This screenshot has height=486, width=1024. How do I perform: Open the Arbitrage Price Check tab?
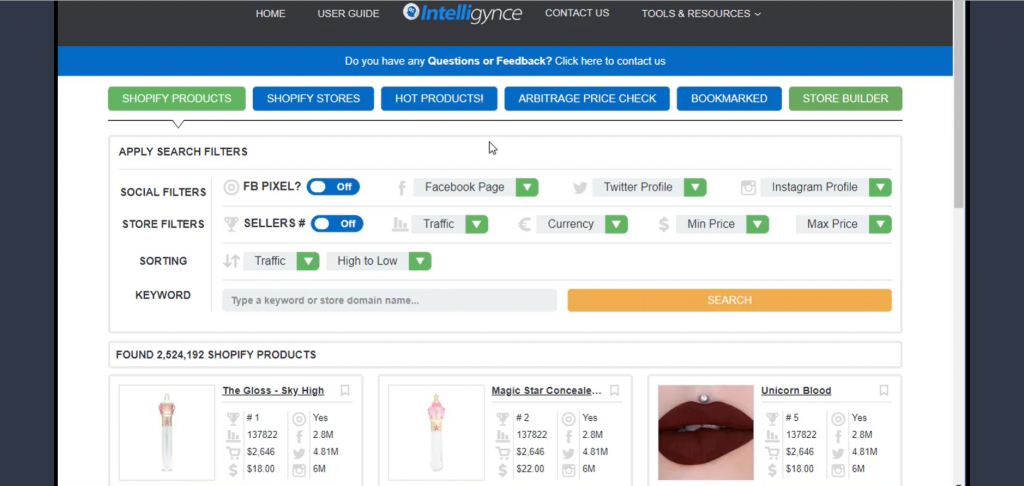(x=587, y=99)
